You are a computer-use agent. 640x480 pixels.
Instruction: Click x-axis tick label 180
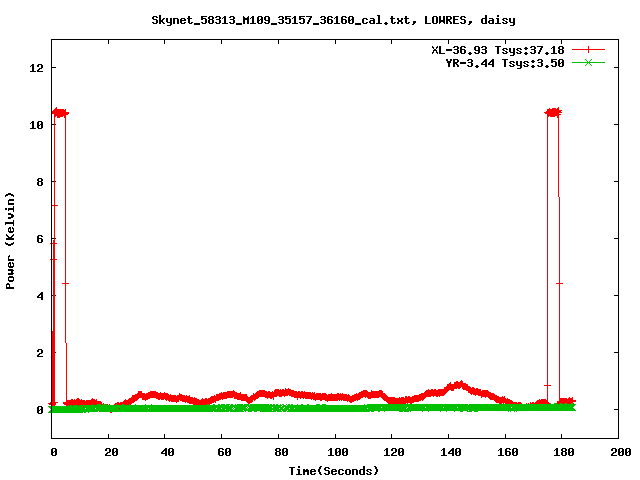[x=564, y=452]
